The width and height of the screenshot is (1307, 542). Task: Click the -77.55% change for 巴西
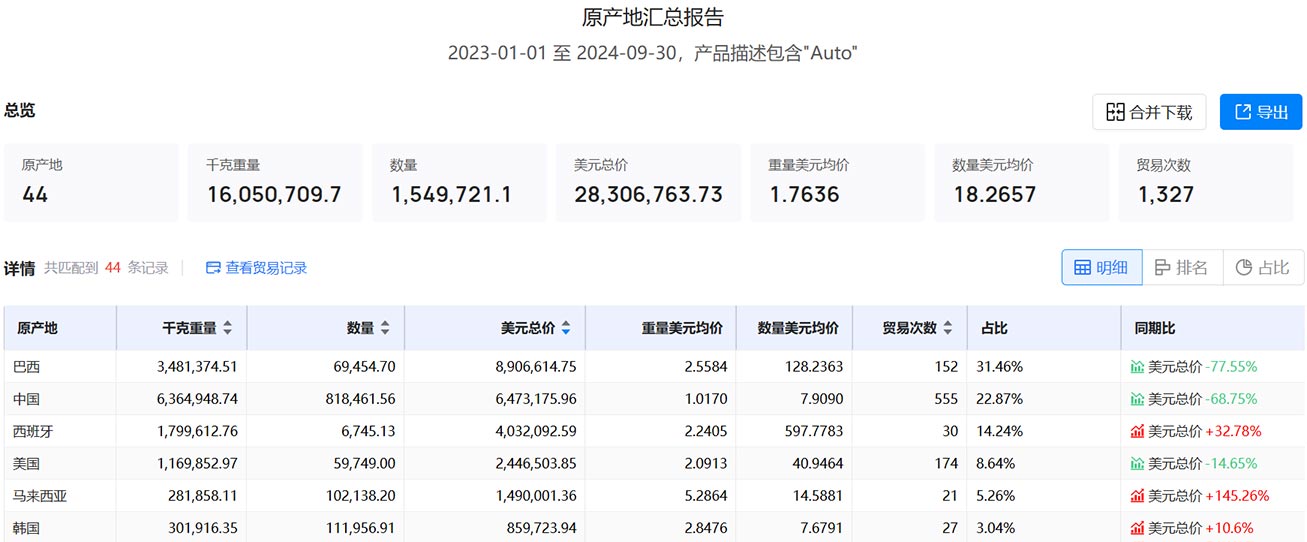(x=1231, y=367)
